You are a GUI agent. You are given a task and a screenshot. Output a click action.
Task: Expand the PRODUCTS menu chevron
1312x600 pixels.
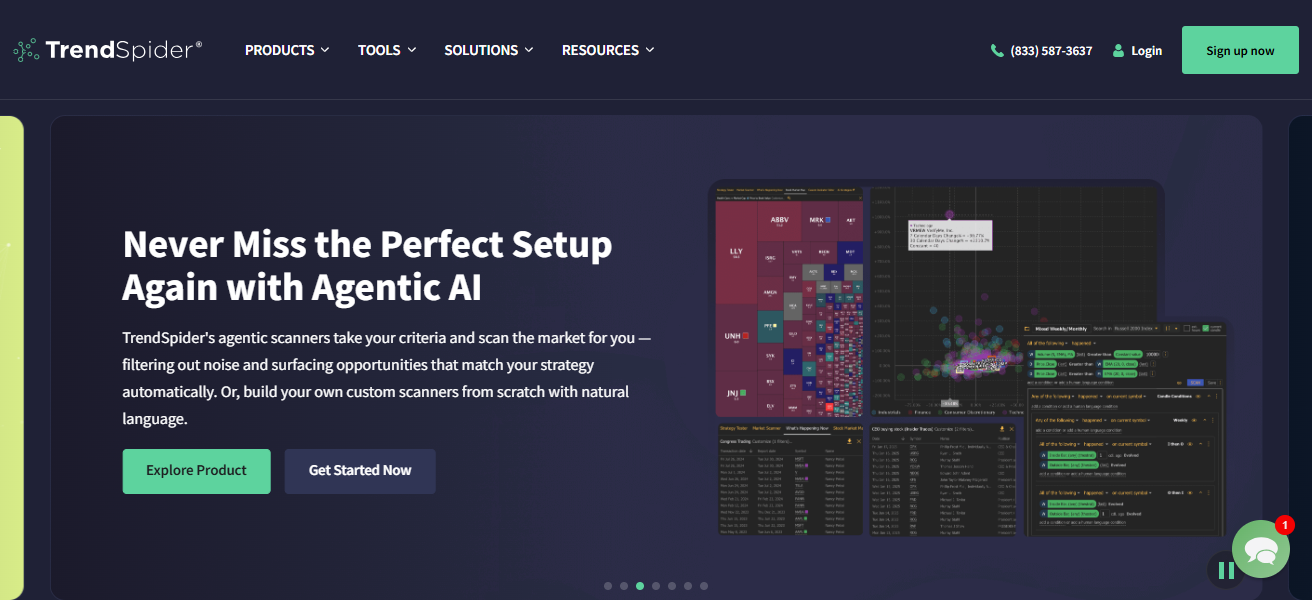(325, 50)
